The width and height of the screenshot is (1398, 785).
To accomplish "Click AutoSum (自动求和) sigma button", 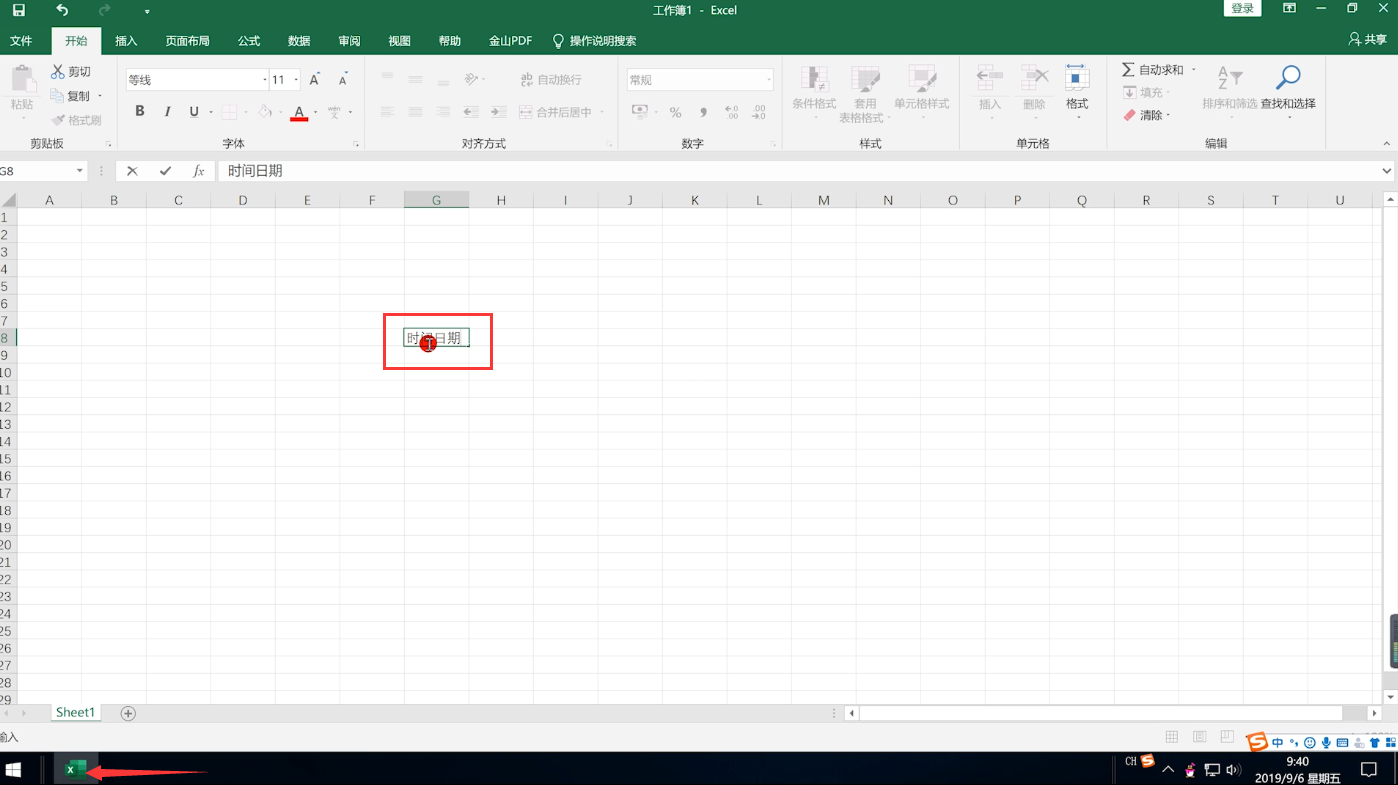I will coord(1152,70).
